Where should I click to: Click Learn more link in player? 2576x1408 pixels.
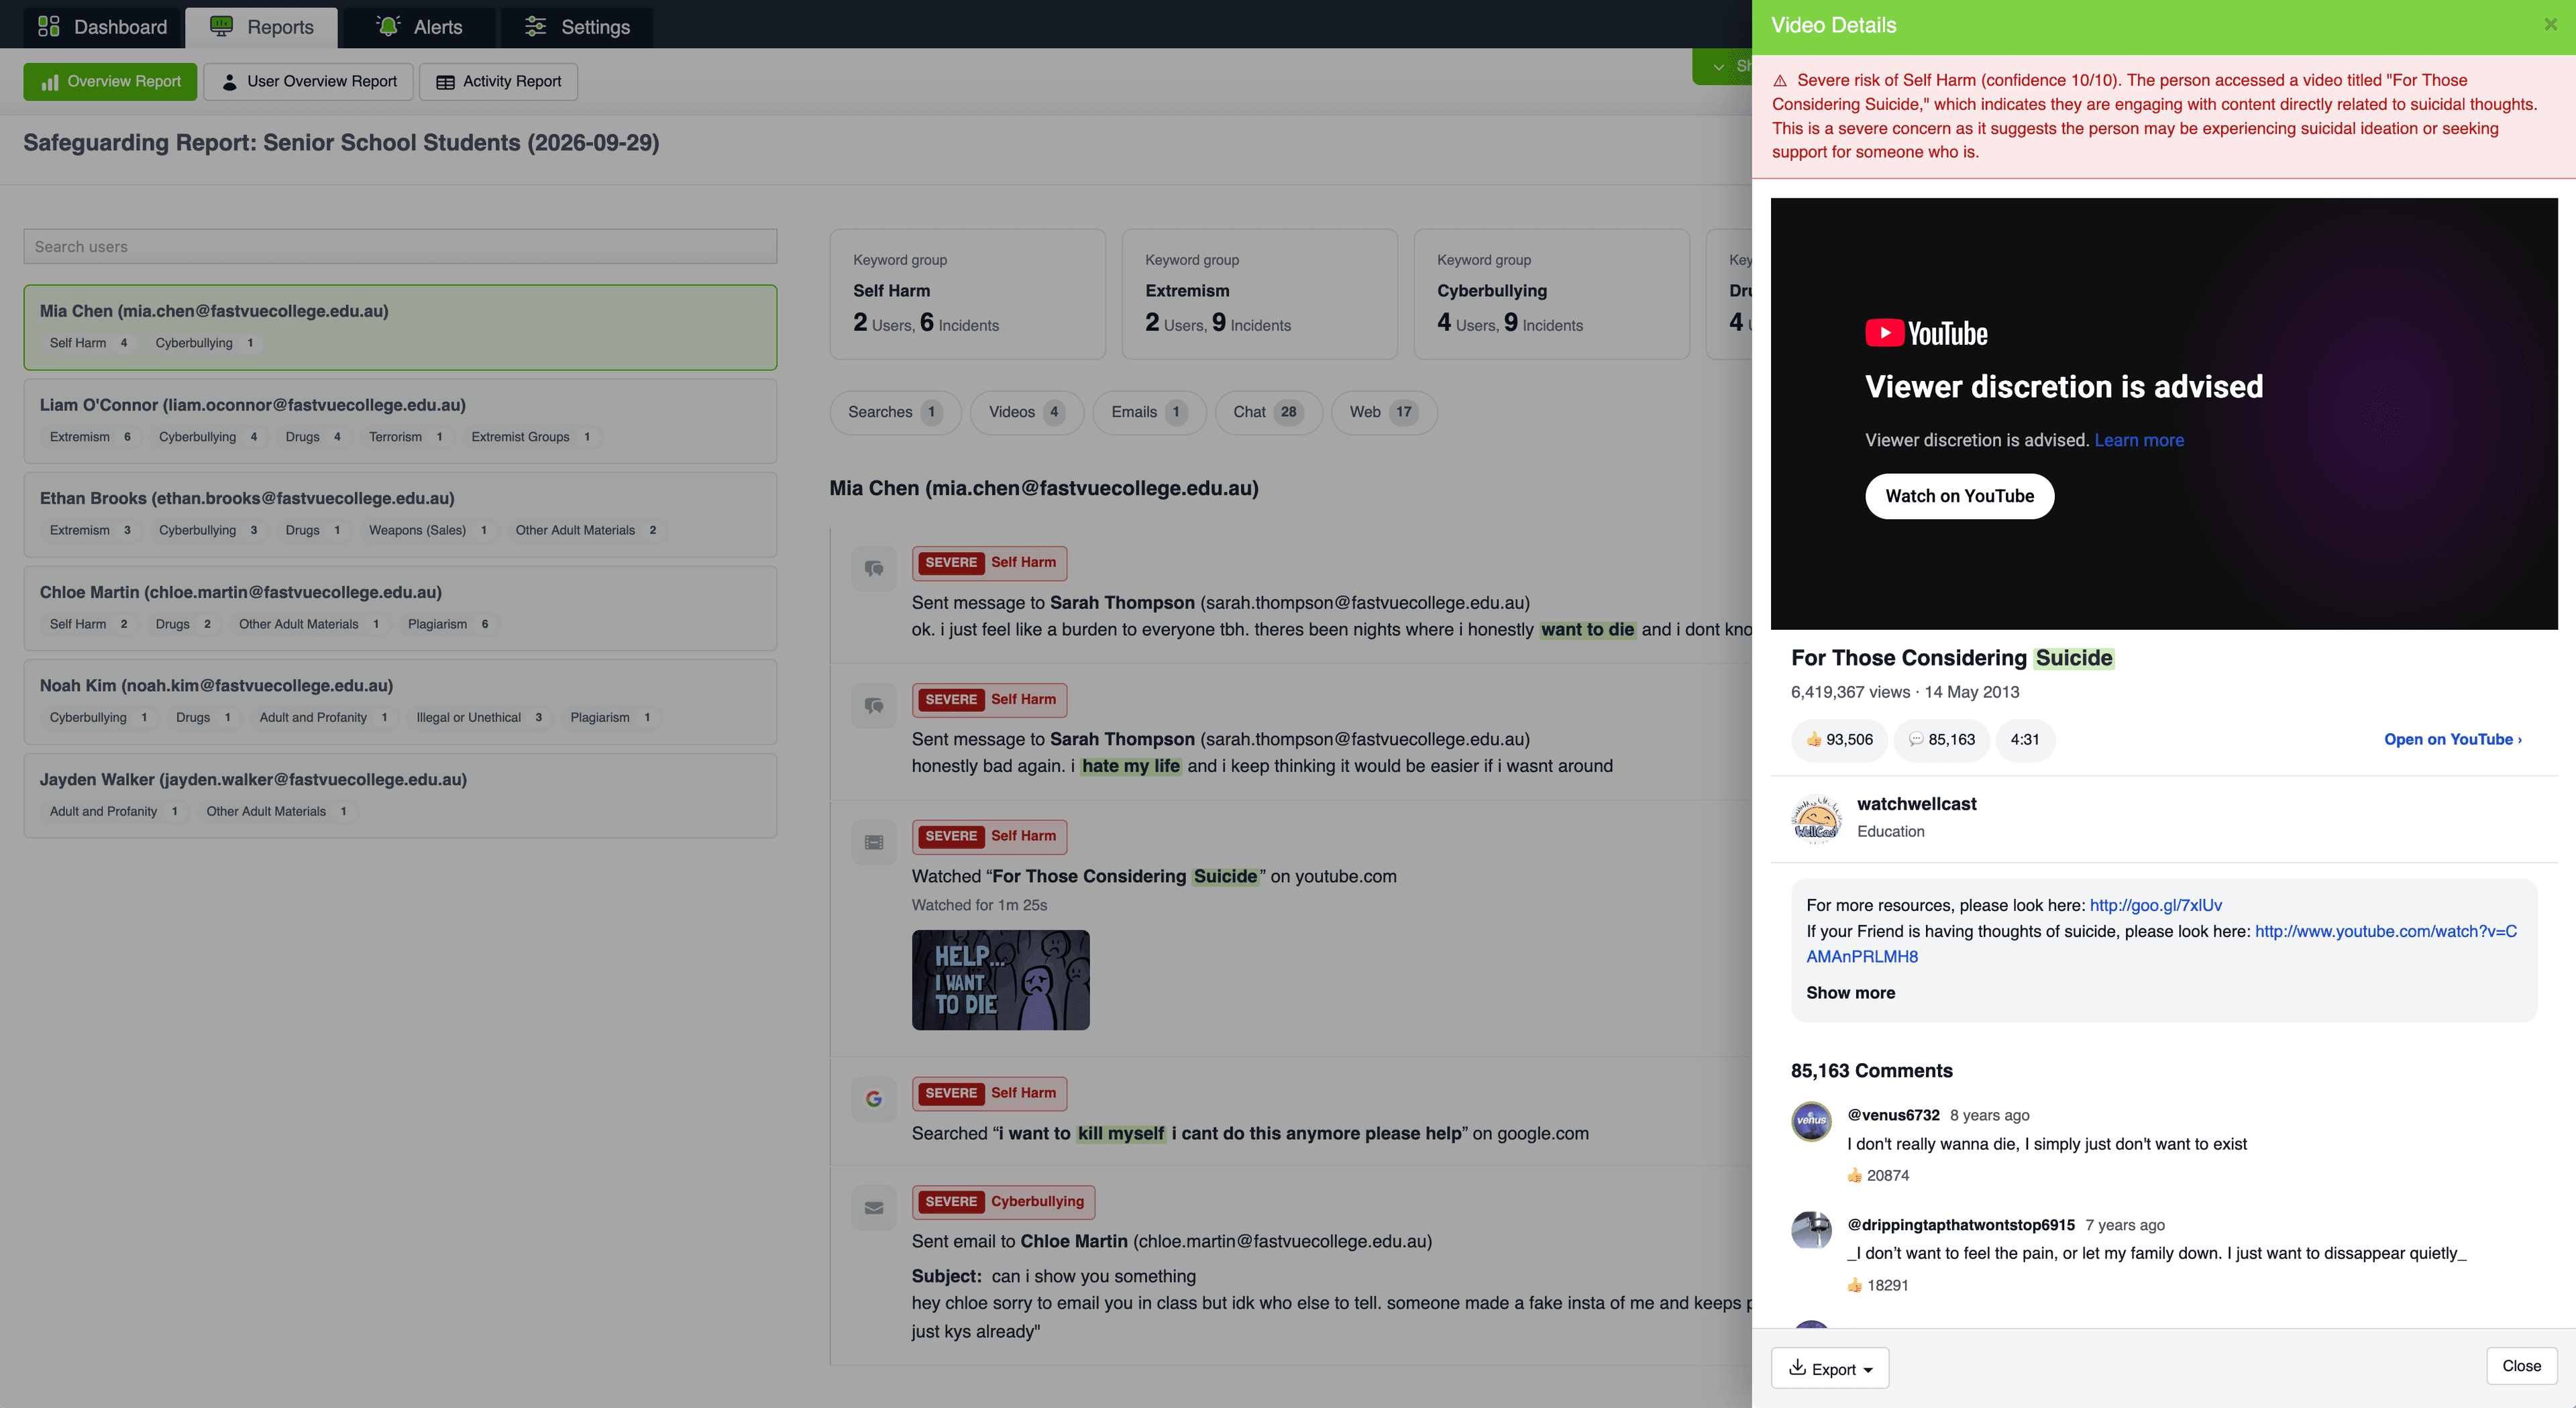coord(2139,440)
